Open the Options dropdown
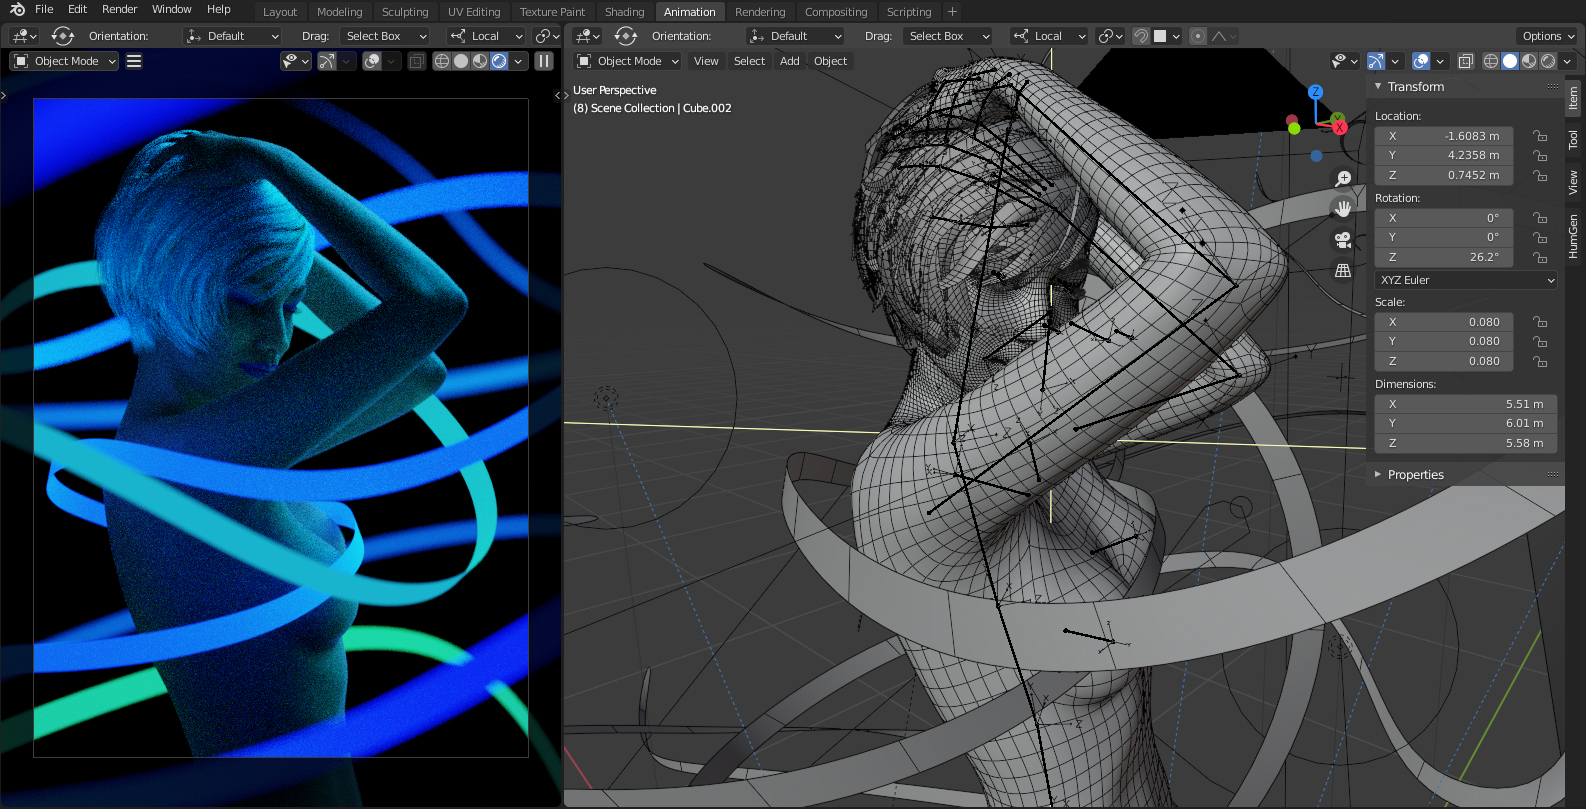This screenshot has height=809, width=1586. pyautogui.click(x=1548, y=36)
